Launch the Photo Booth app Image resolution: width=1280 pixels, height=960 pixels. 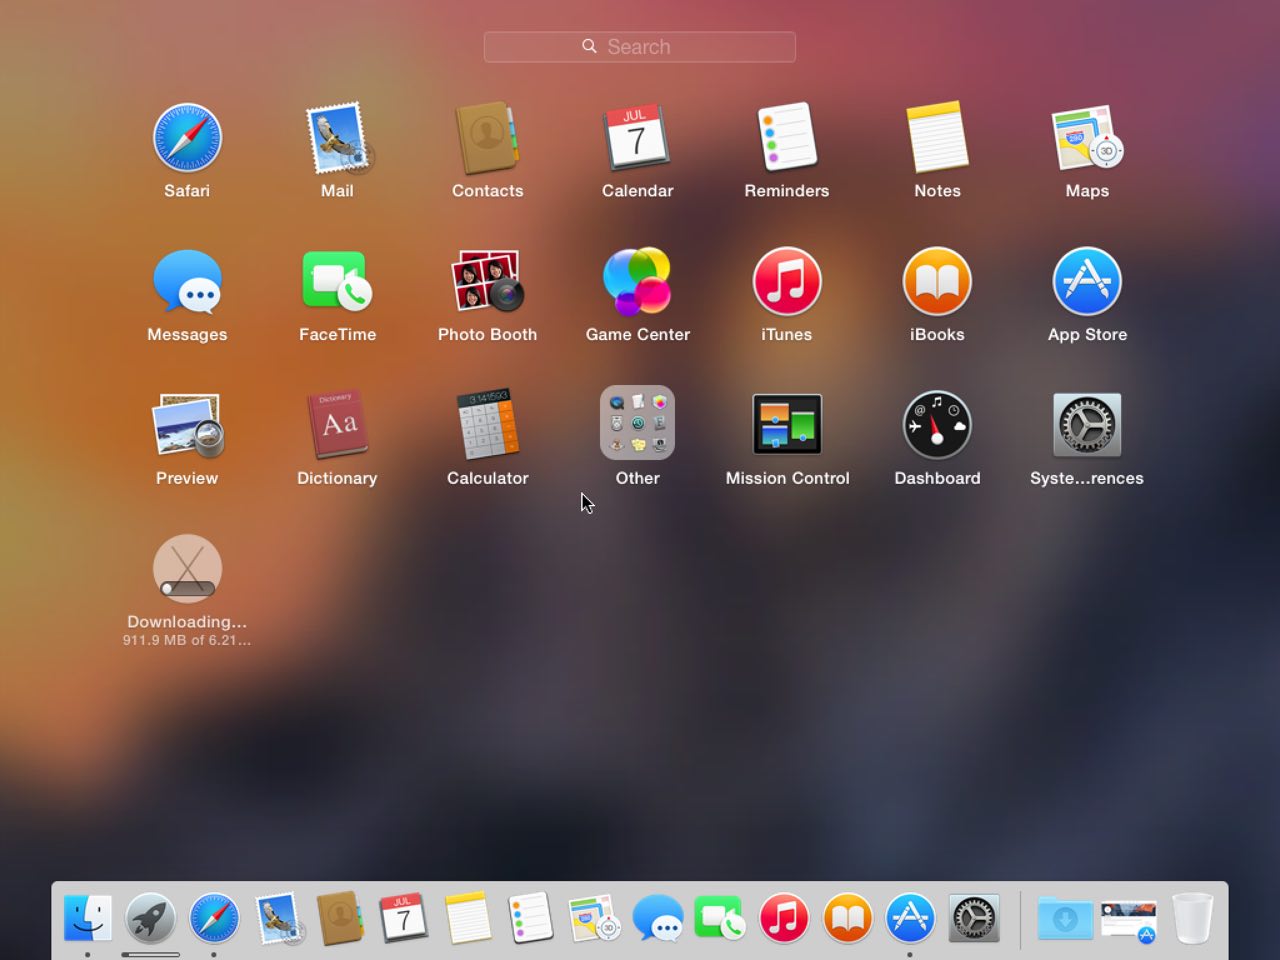tap(487, 282)
